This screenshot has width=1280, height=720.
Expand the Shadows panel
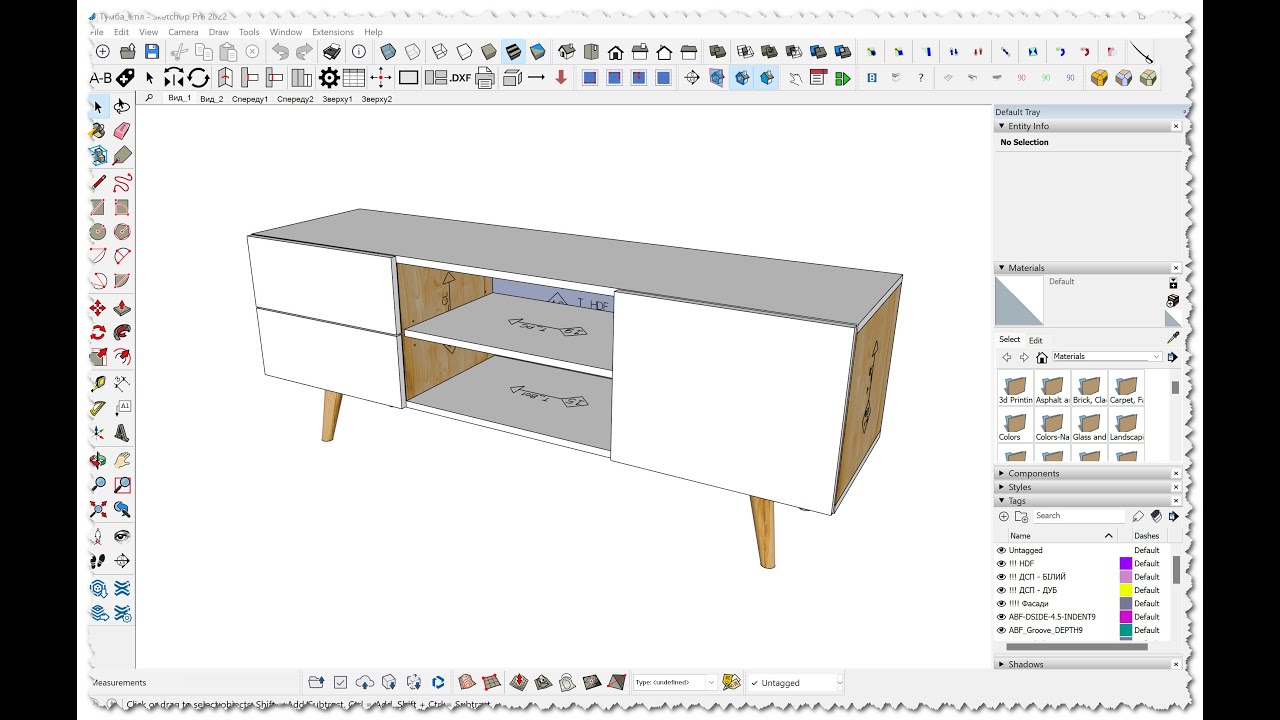pyautogui.click(x=1001, y=664)
